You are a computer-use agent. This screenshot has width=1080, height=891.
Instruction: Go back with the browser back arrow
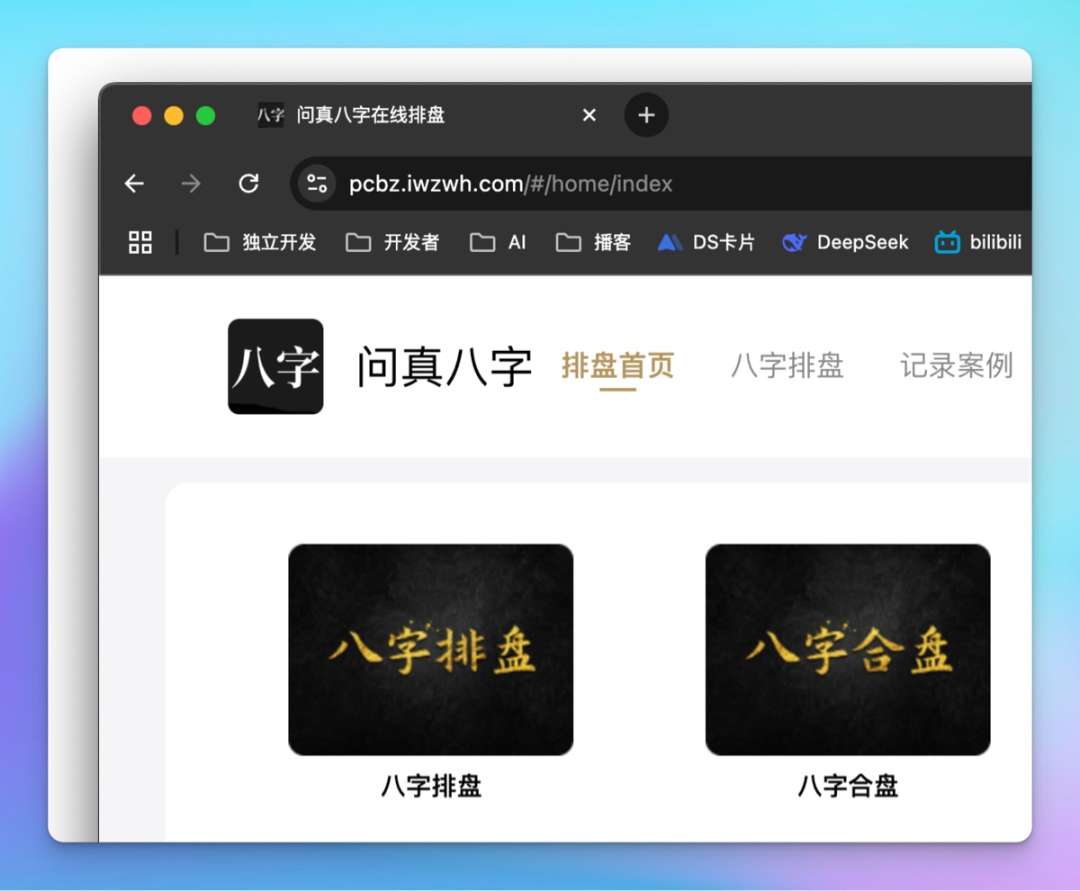point(134,184)
